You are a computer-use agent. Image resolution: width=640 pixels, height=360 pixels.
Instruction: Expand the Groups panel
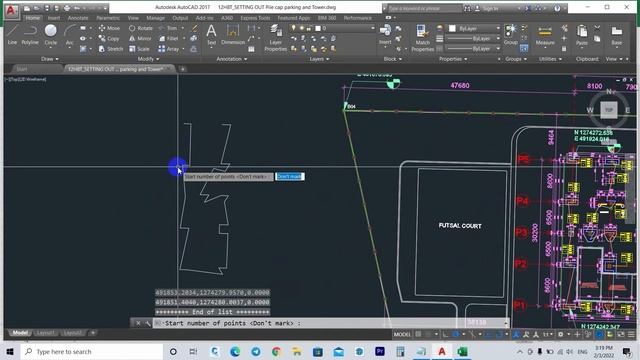[516, 59]
